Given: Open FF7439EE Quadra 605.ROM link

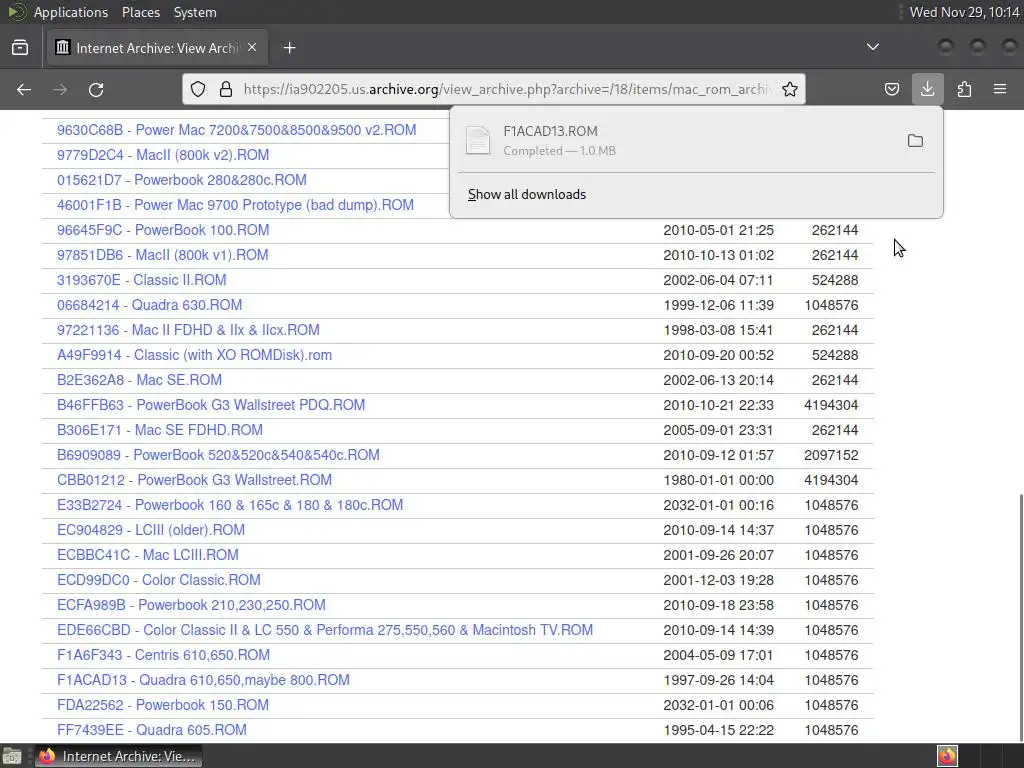Looking at the screenshot, I should tap(152, 730).
